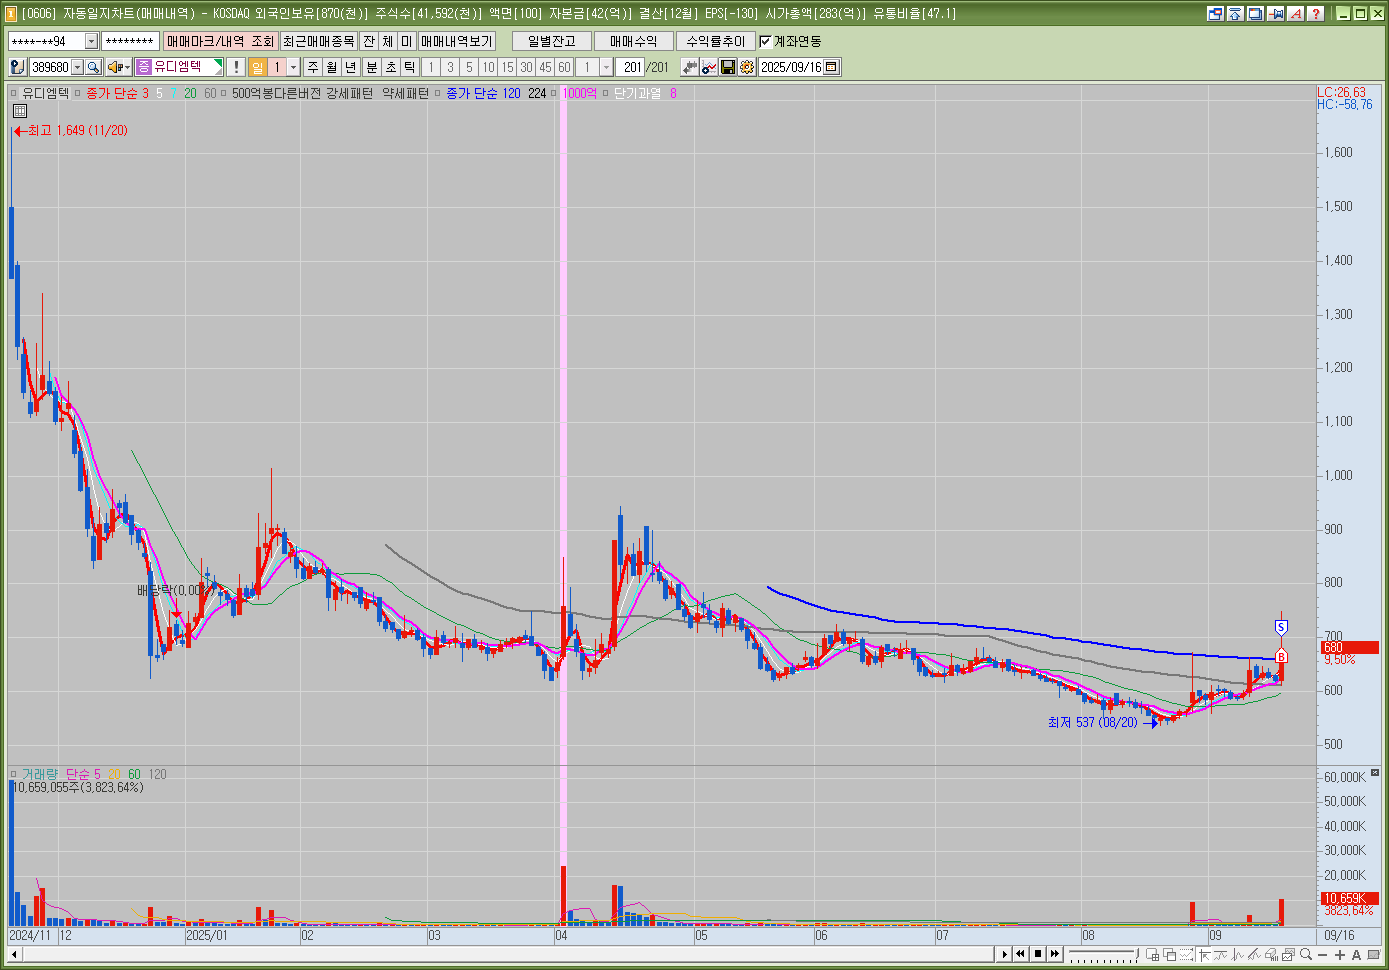This screenshot has height=970, width=1389.
Task: Select the 분 (minute) period toggle
Action: [372, 67]
